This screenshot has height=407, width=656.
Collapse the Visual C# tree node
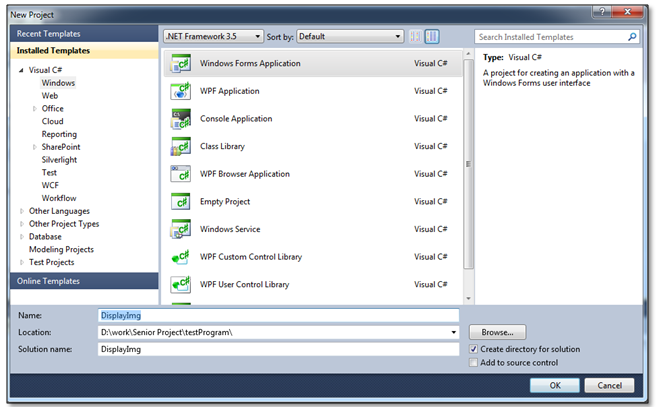coord(21,70)
